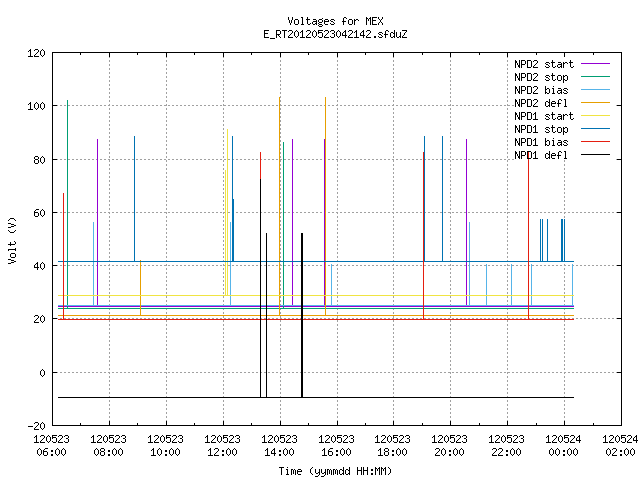Click the green NPD2 stop legend line
640x480 pixels.
[595, 76]
